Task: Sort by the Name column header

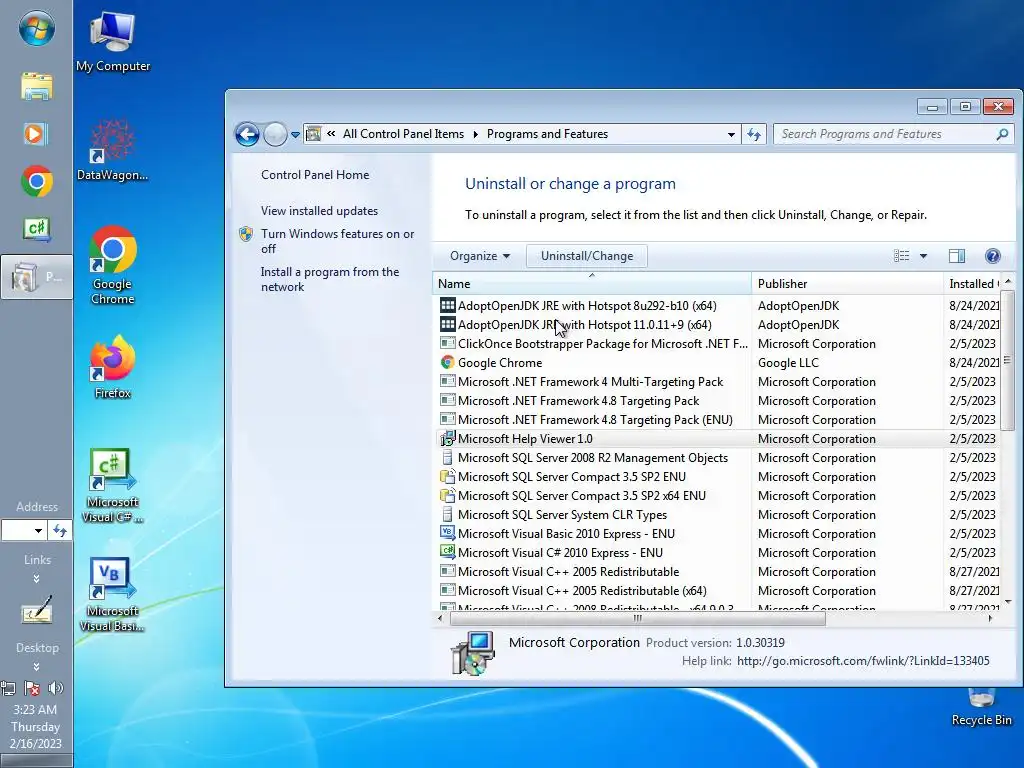Action: pos(592,283)
